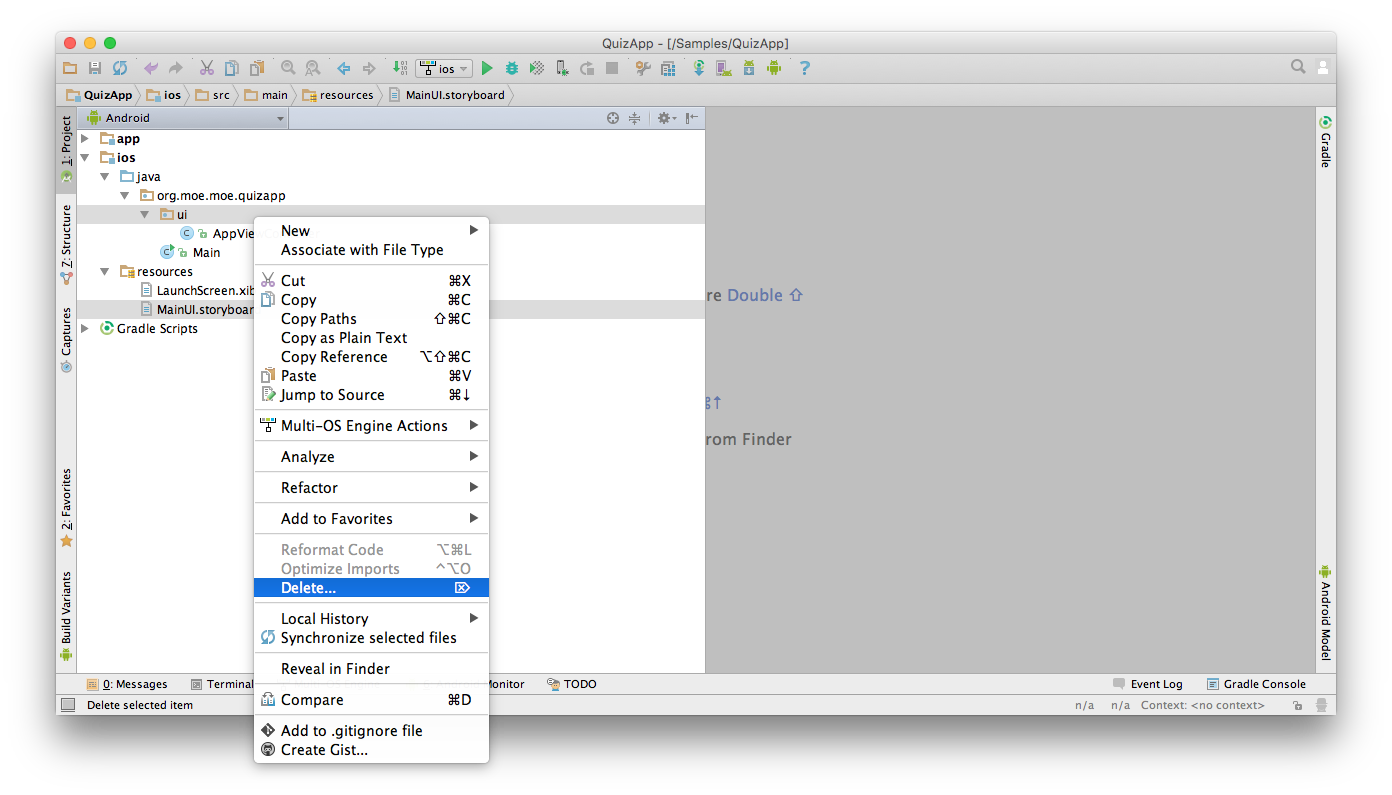
Task: Click the Hide project panel icon
Action: pos(692,118)
